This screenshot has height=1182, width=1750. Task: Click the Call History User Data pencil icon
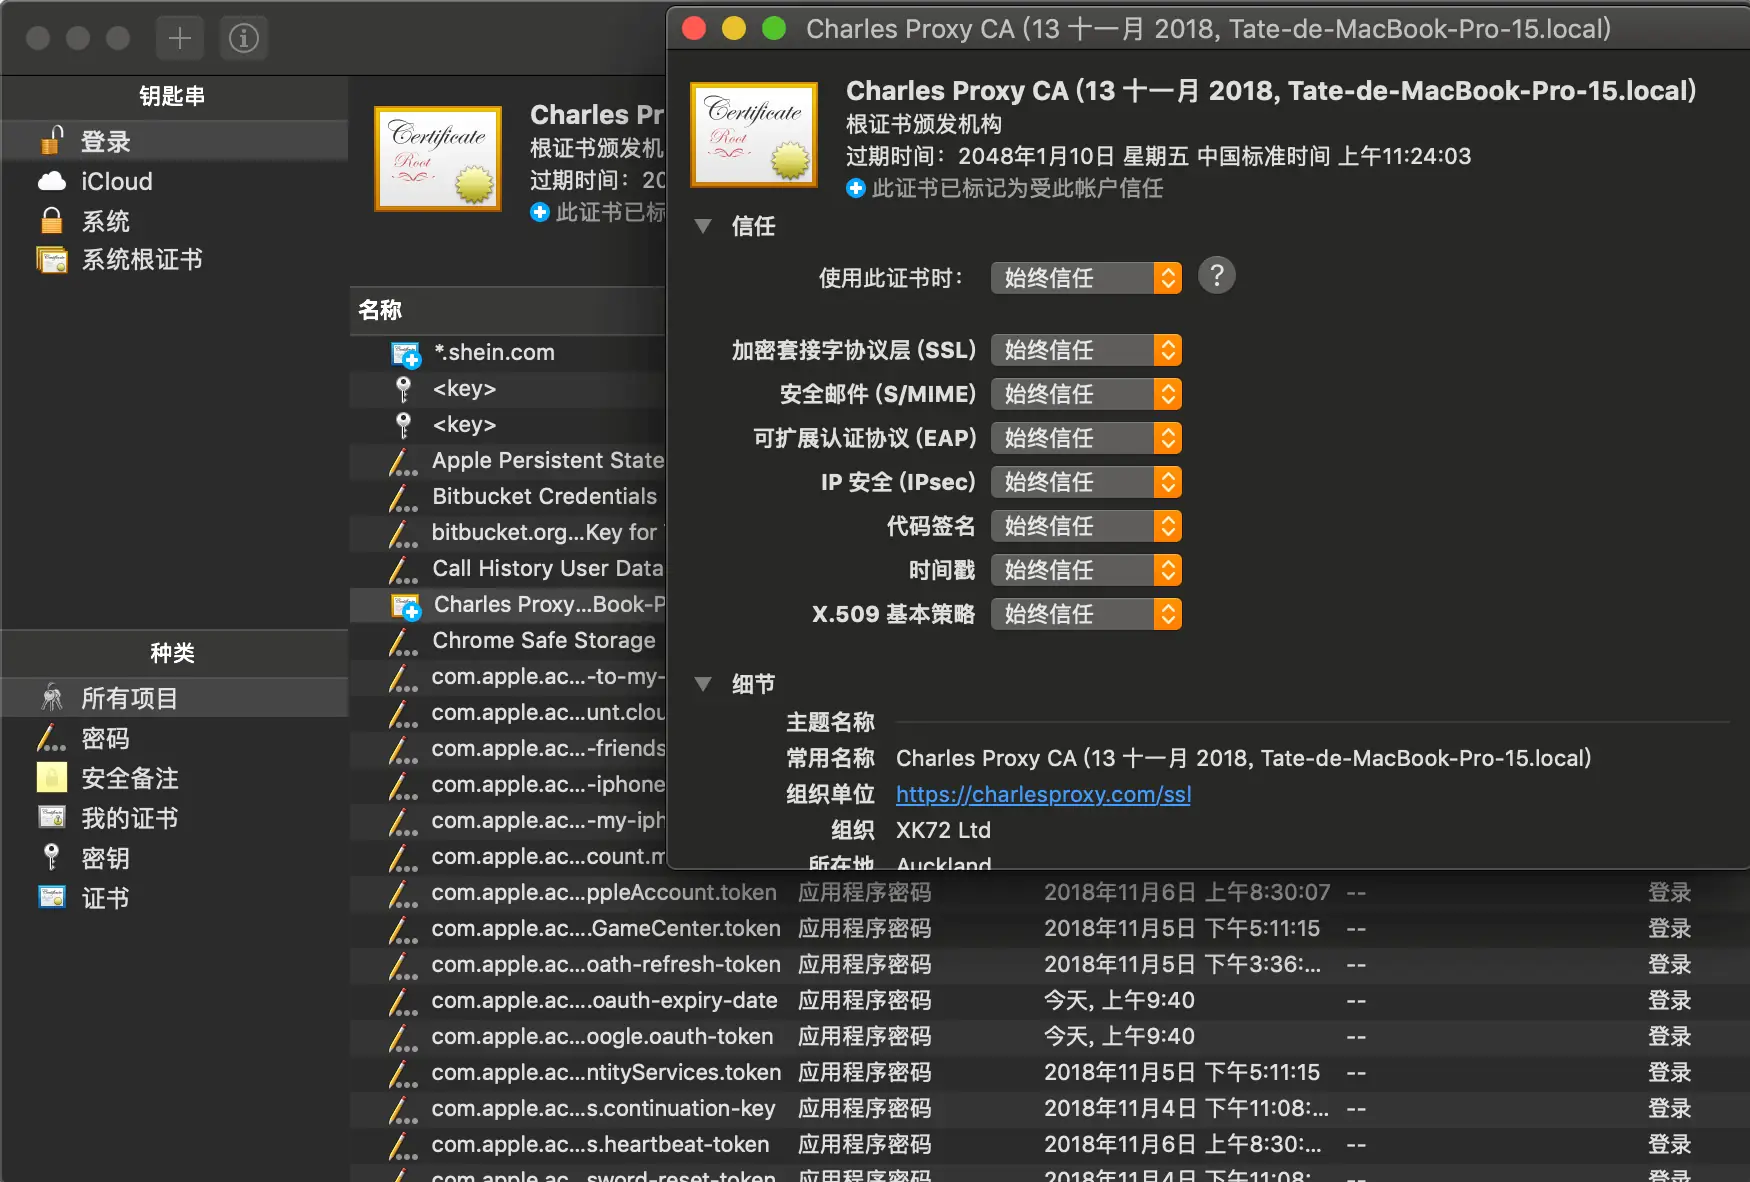403,569
